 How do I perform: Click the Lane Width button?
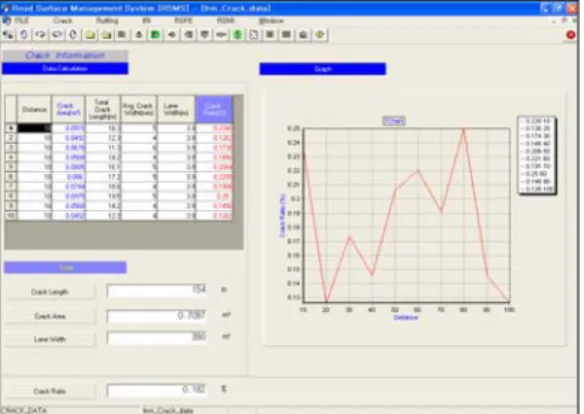[50, 339]
